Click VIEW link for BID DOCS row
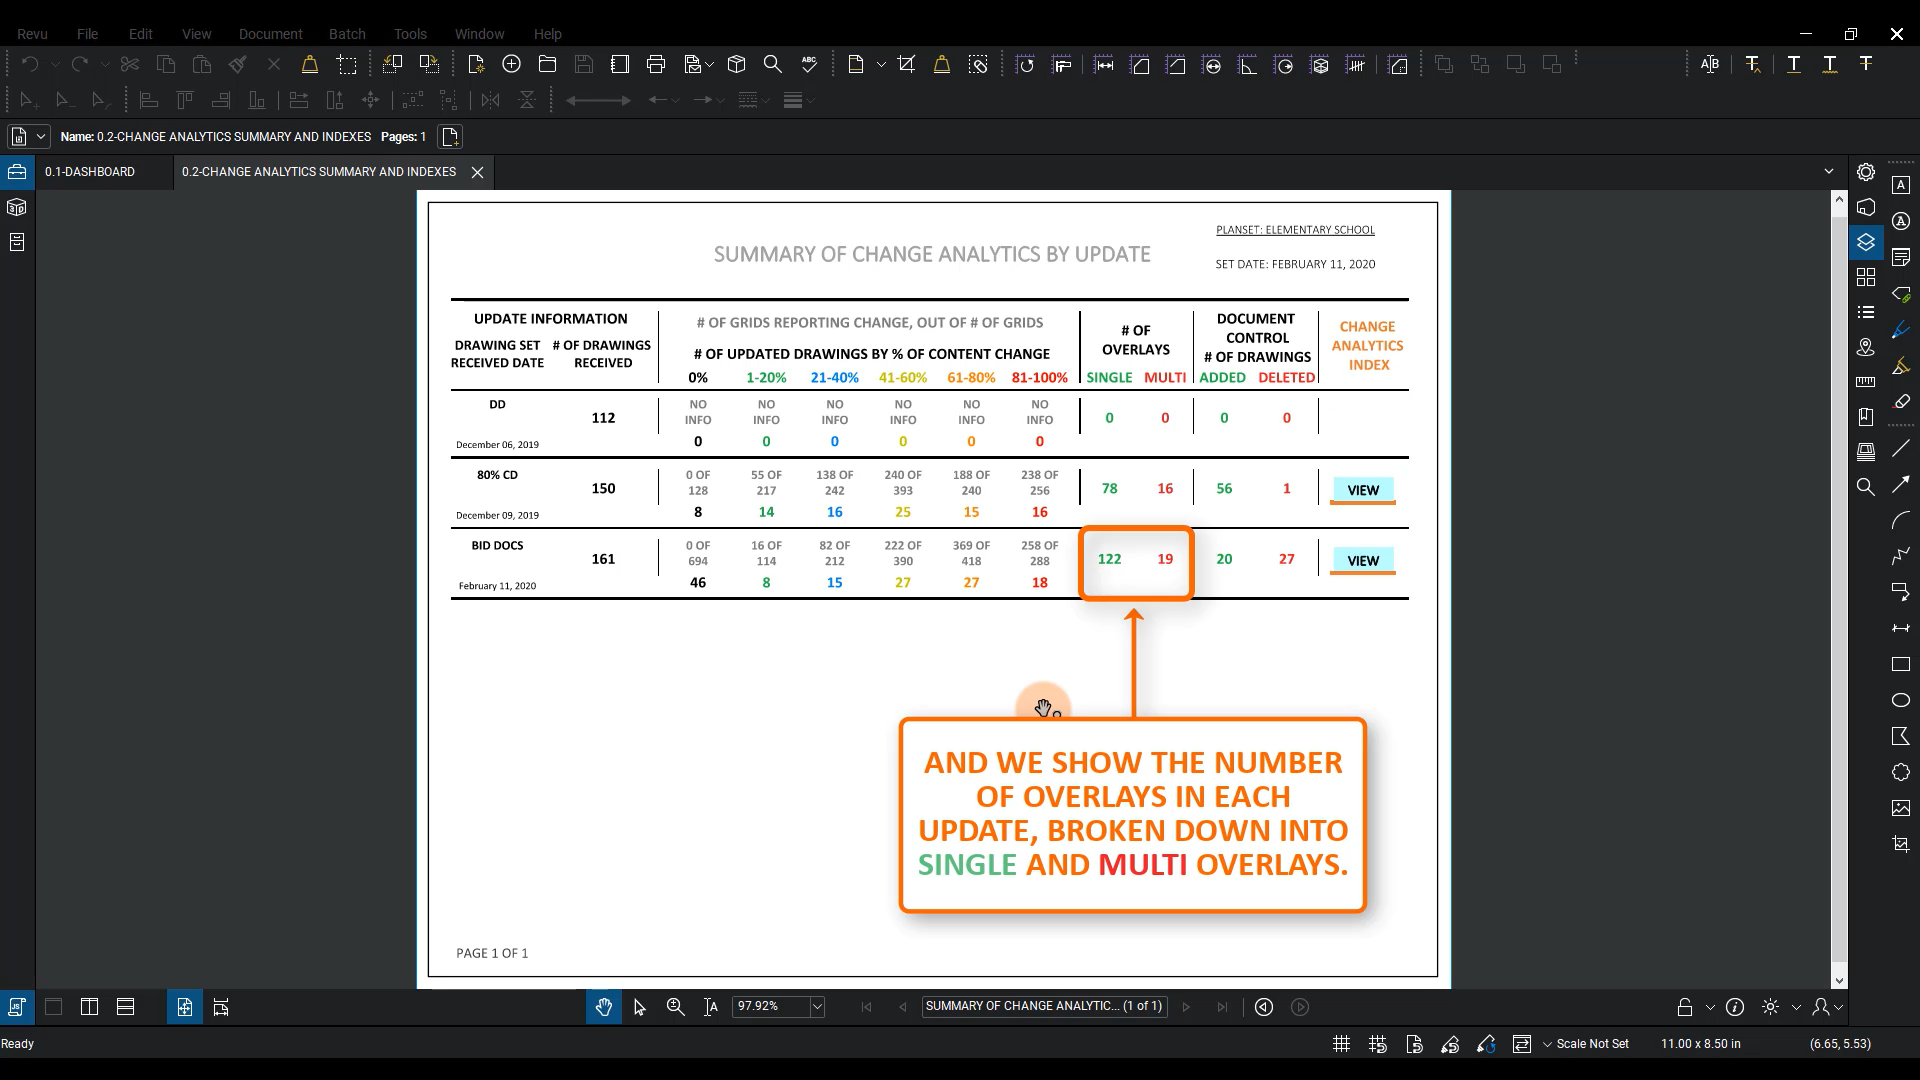 click(1362, 561)
